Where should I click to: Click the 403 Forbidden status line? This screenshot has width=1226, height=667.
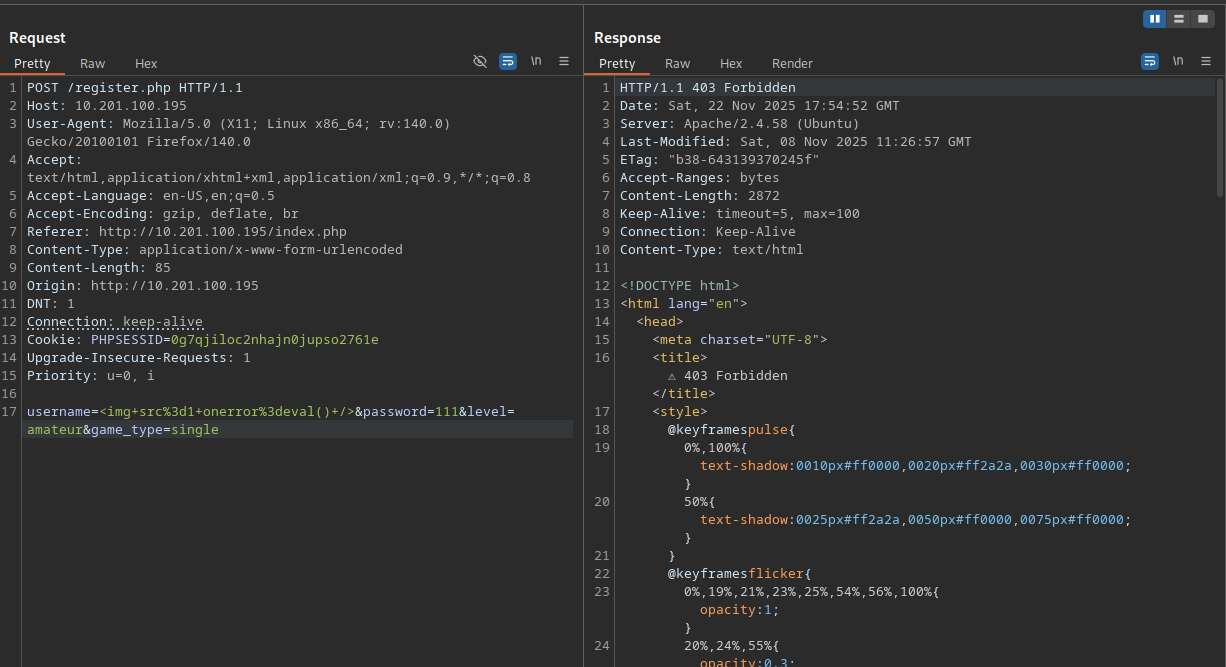[708, 88]
